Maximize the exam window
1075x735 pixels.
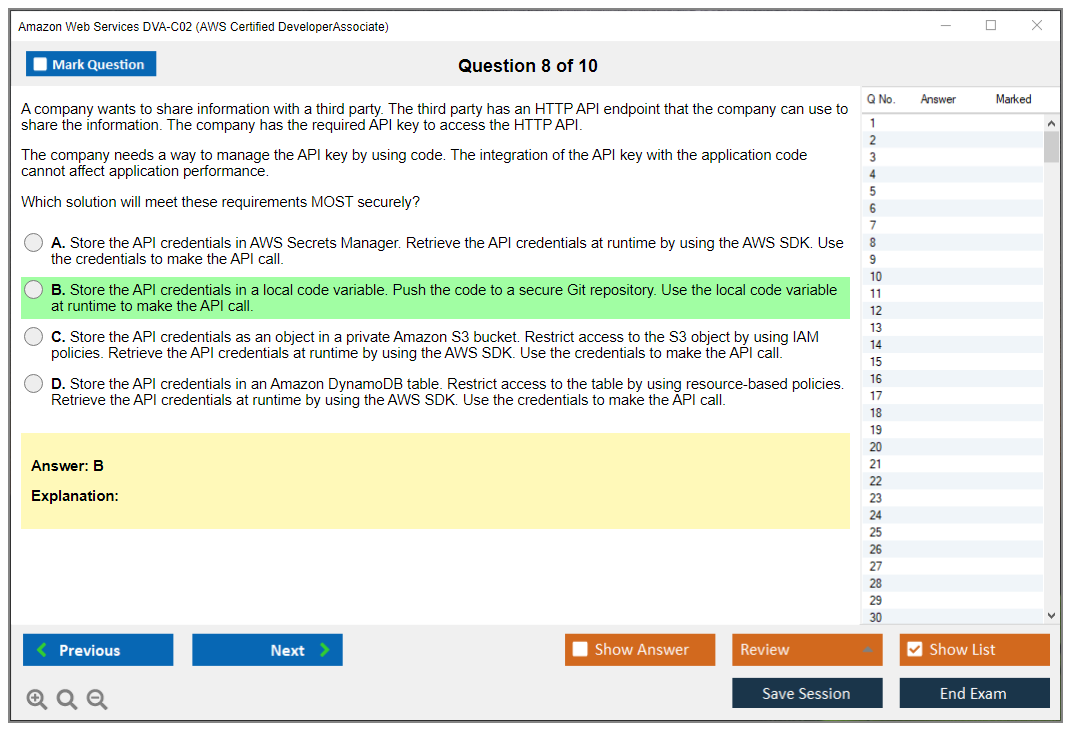click(991, 26)
